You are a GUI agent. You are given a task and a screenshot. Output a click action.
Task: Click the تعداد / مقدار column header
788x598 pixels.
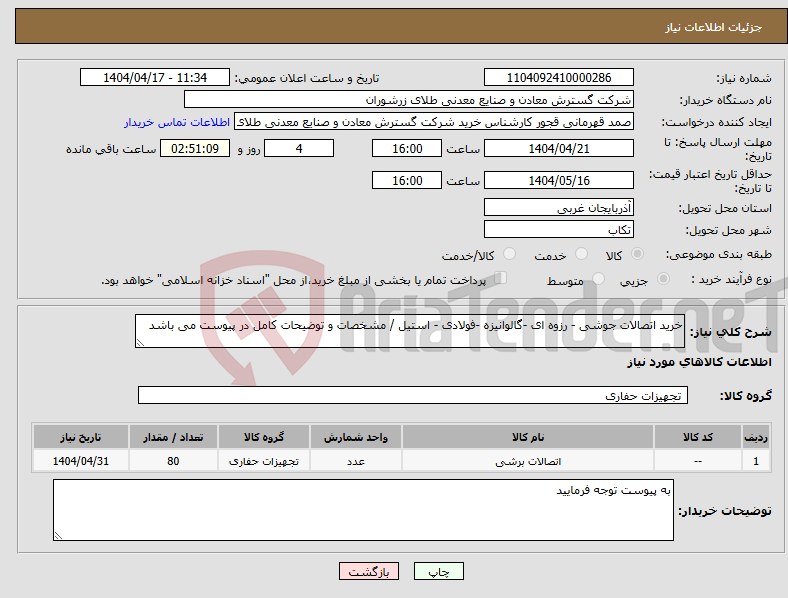tap(173, 437)
